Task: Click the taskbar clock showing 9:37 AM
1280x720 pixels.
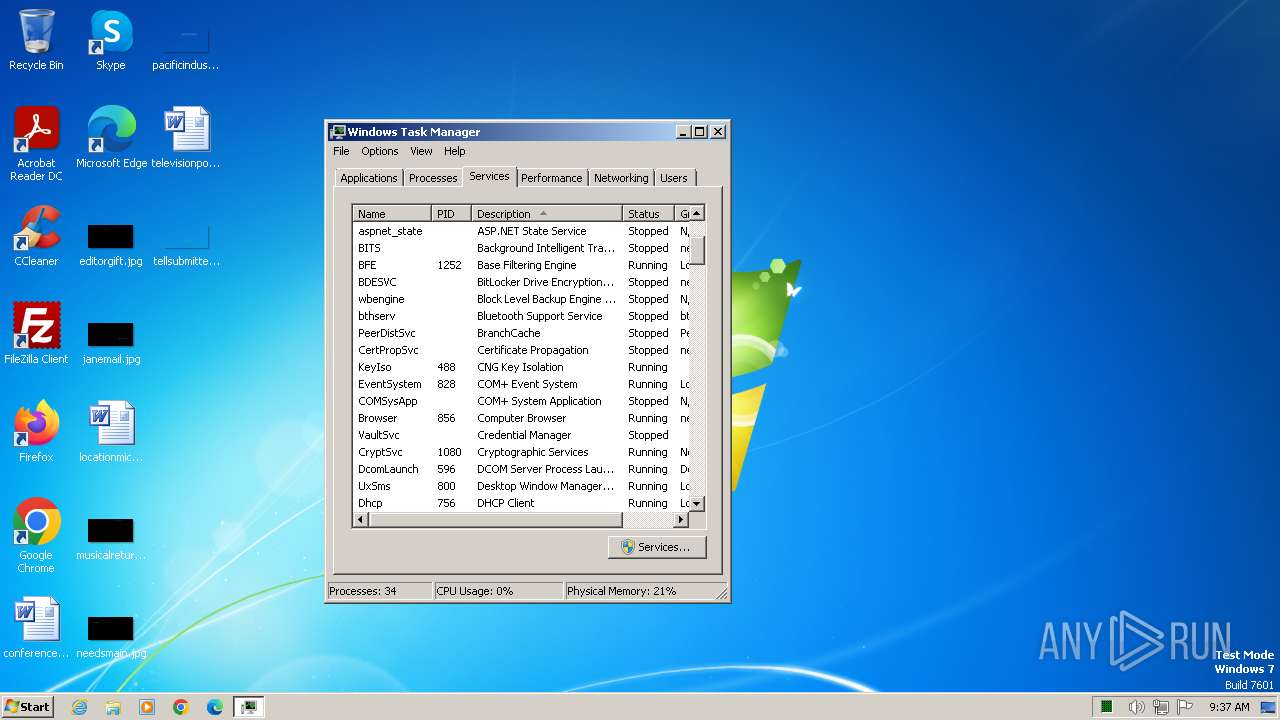Action: click(x=1229, y=707)
